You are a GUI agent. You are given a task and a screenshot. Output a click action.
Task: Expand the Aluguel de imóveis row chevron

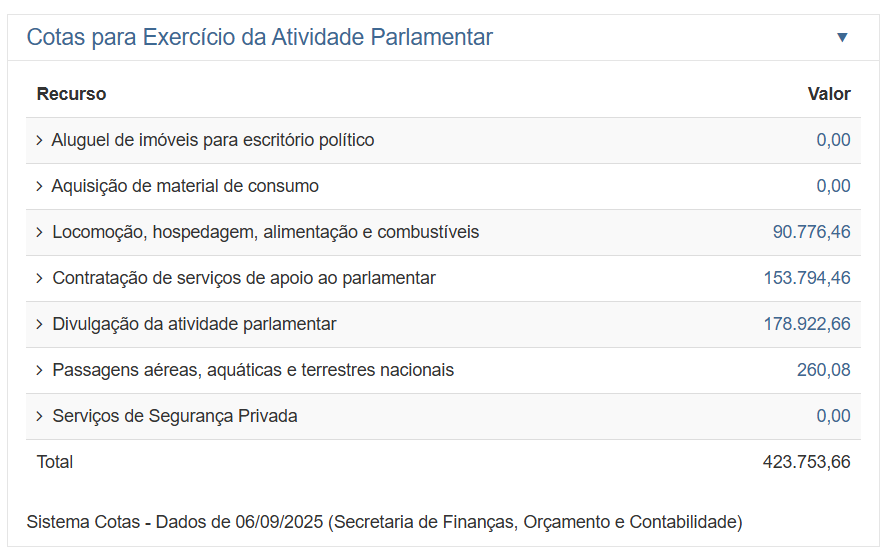(x=40, y=140)
